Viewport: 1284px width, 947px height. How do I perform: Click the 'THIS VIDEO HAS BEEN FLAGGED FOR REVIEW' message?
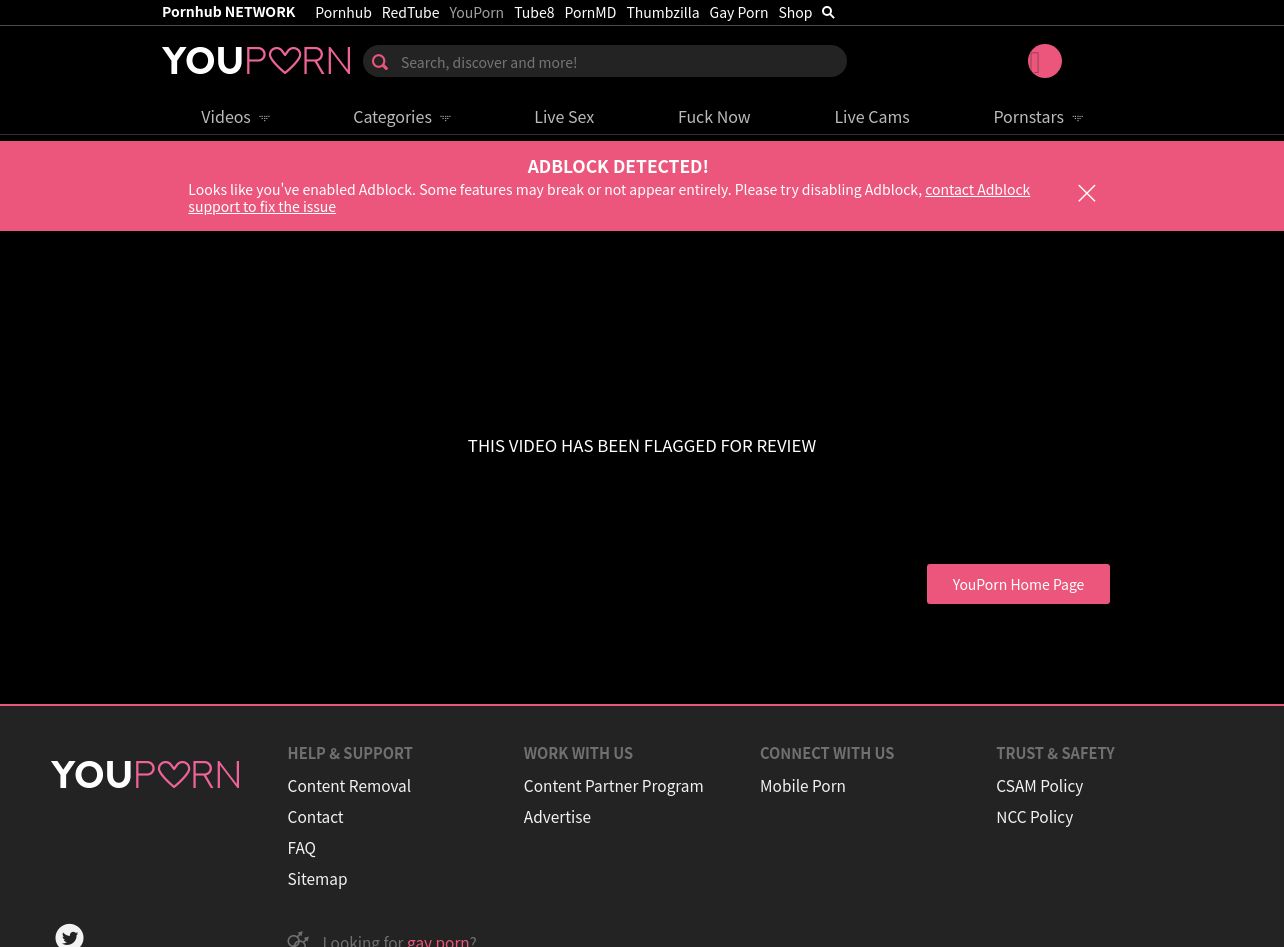[x=642, y=446]
